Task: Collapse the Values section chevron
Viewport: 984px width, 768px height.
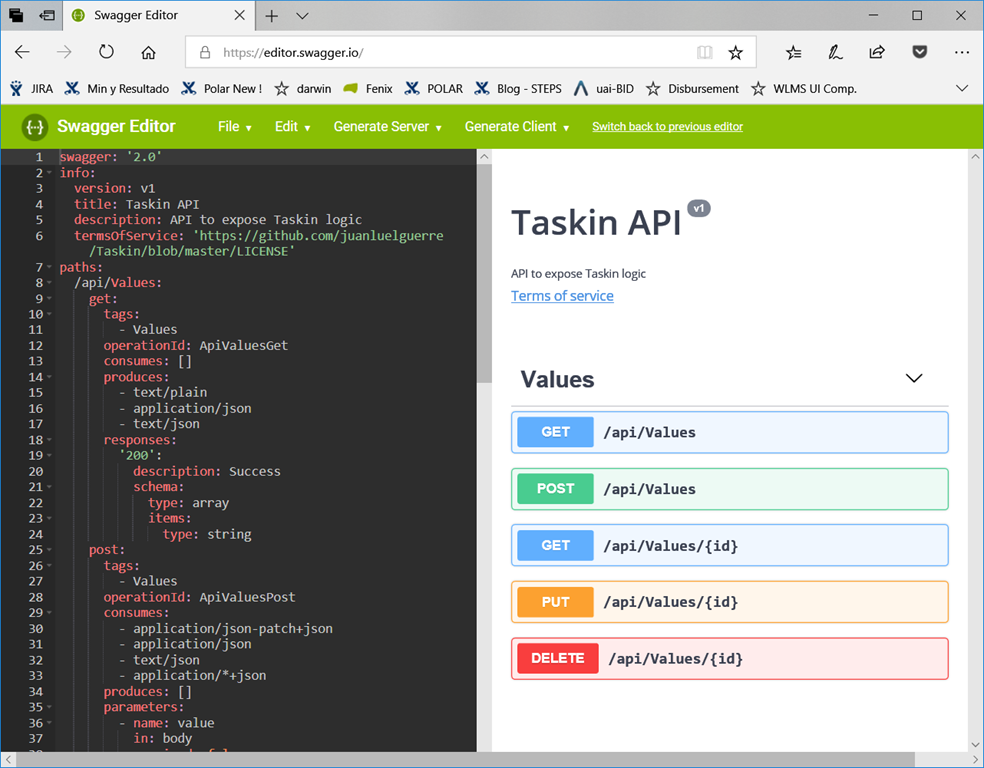Action: pos(913,378)
